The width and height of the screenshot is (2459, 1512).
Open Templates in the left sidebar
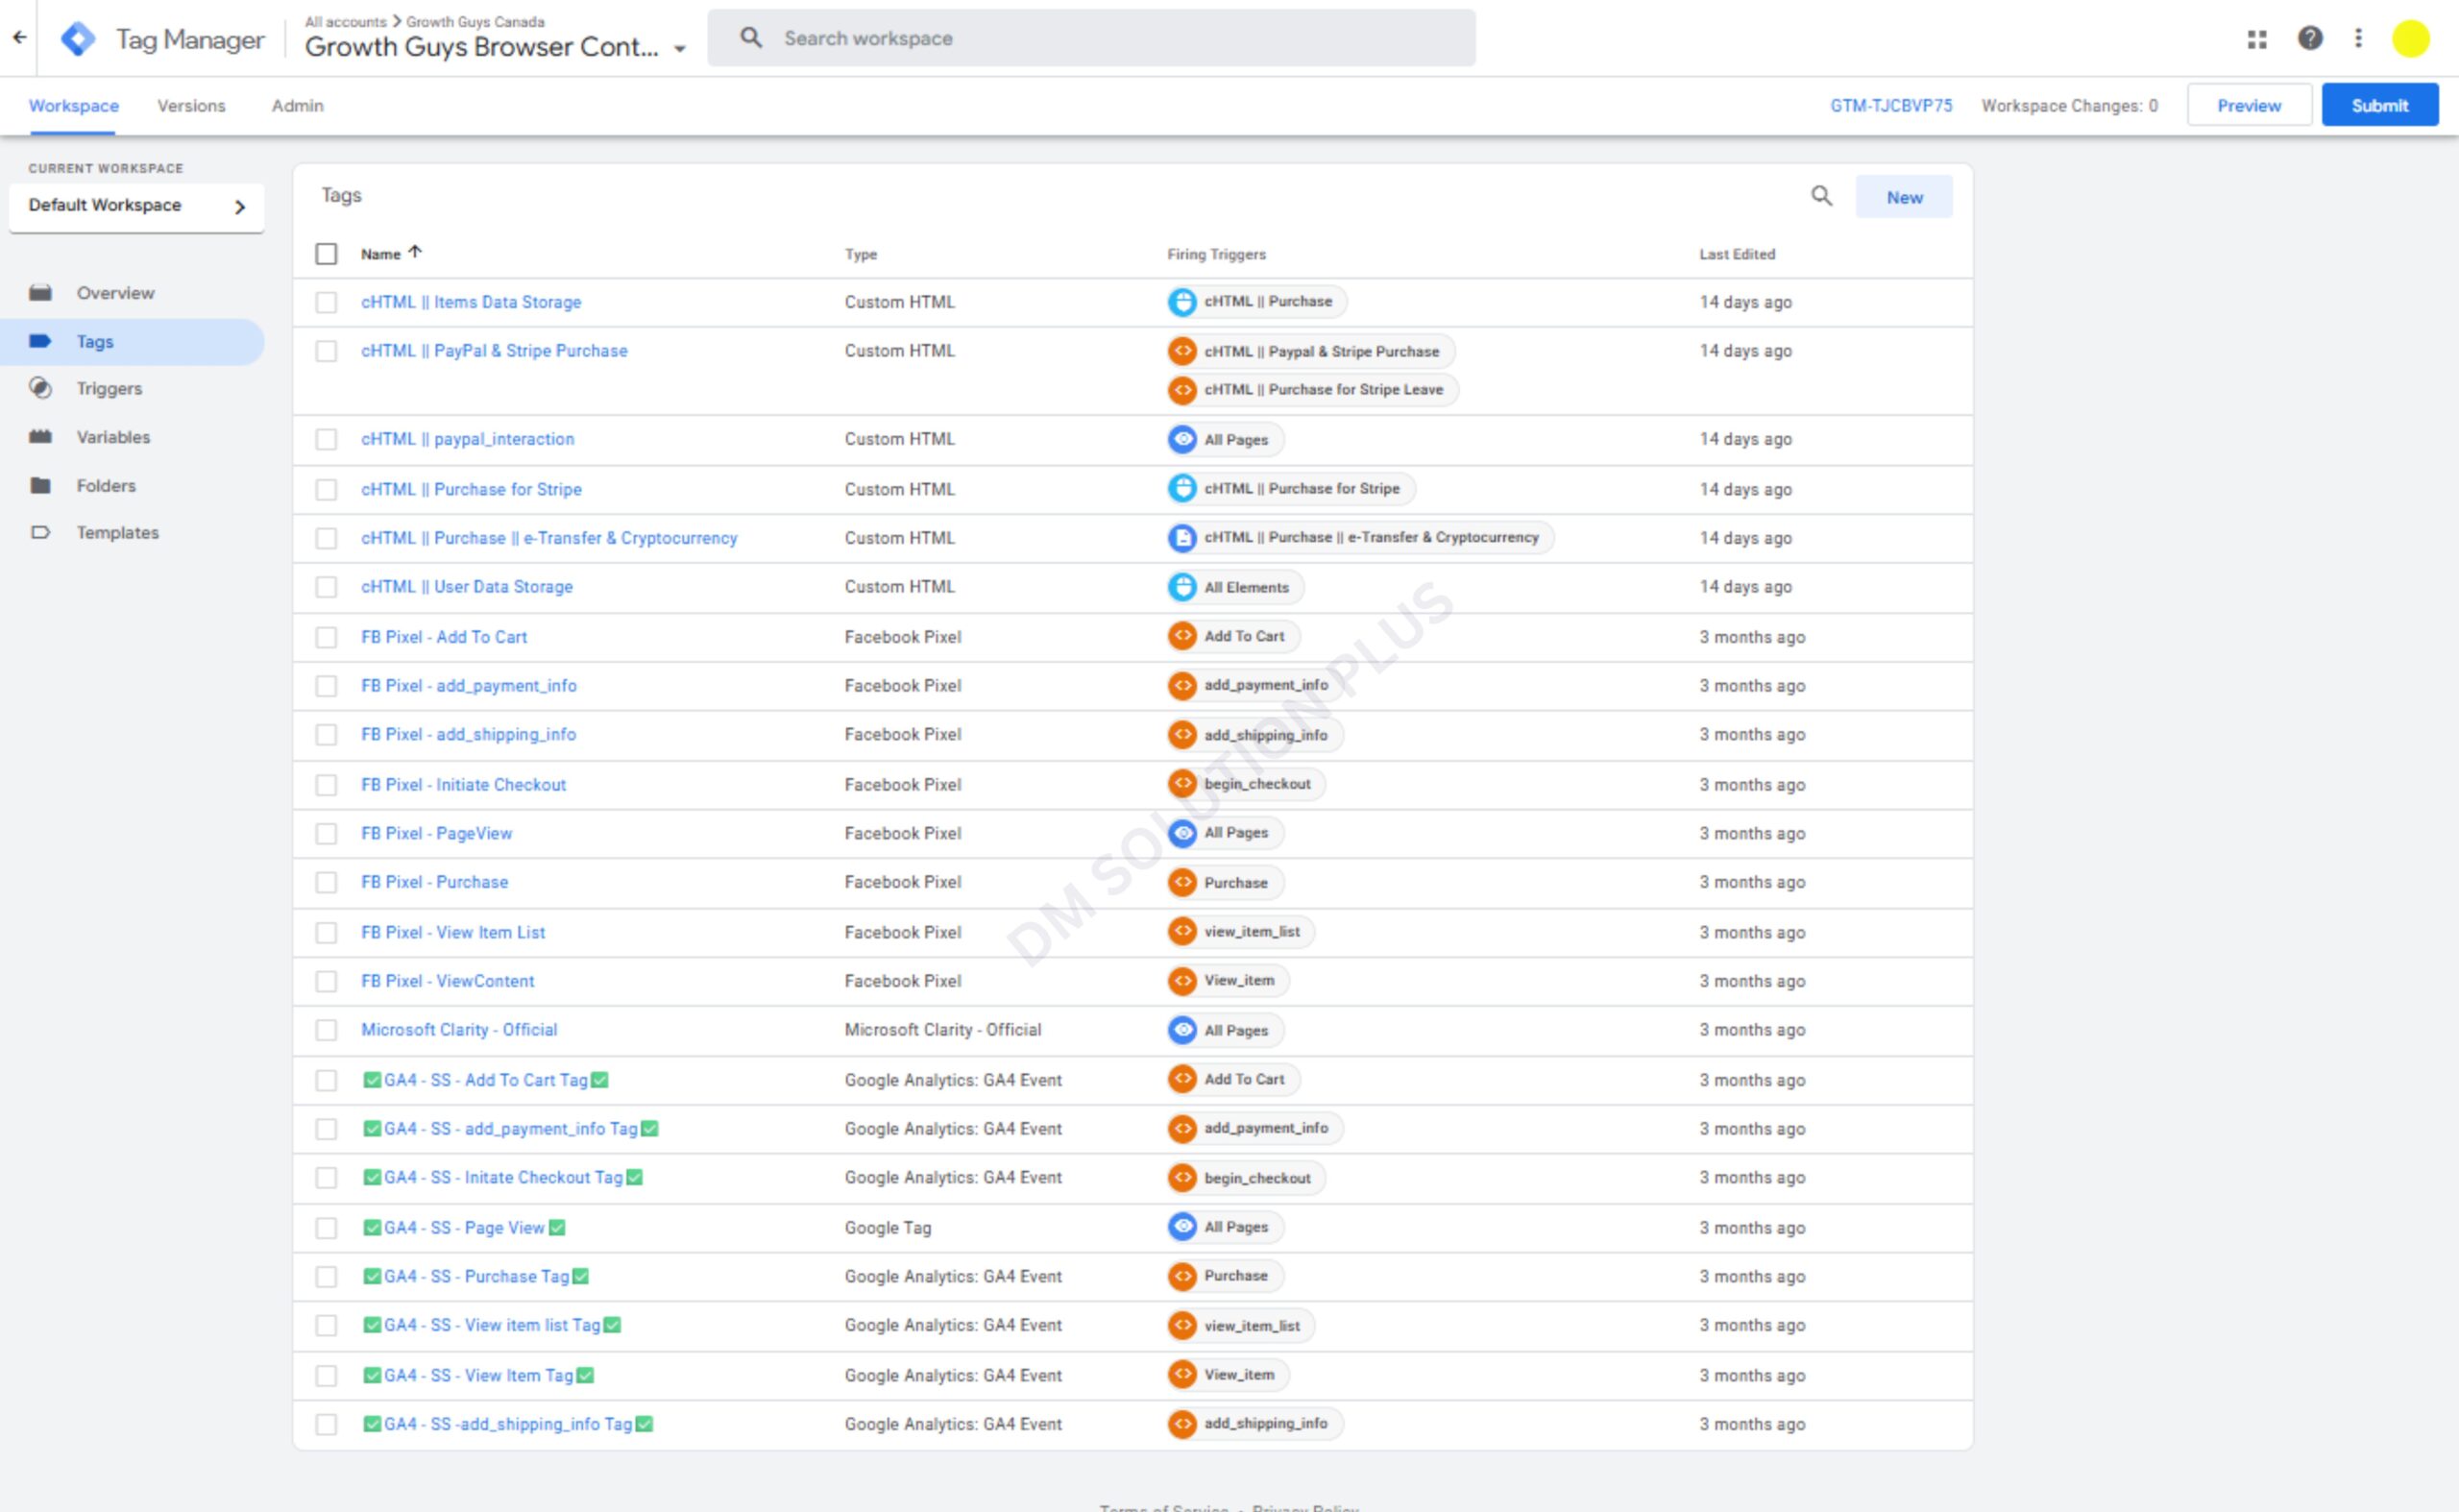coord(117,533)
